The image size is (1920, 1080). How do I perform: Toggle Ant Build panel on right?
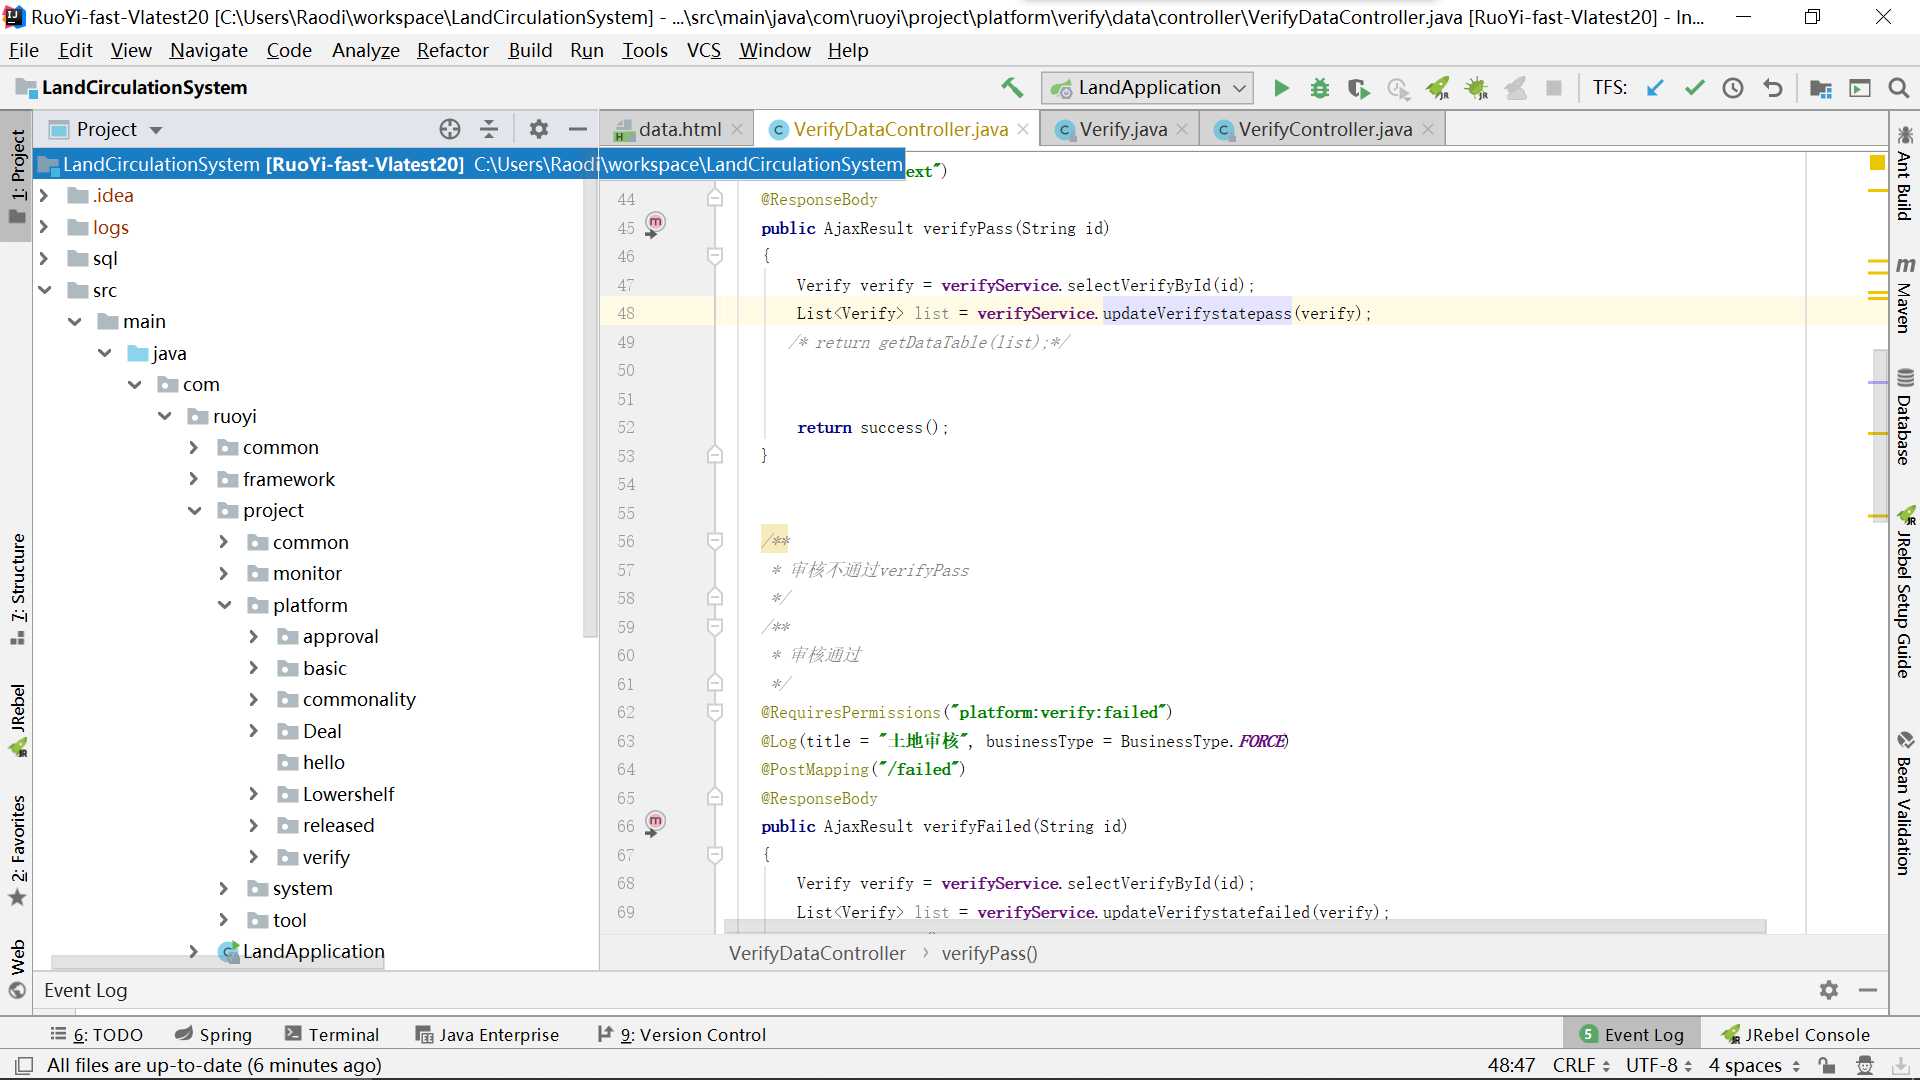tap(1904, 174)
